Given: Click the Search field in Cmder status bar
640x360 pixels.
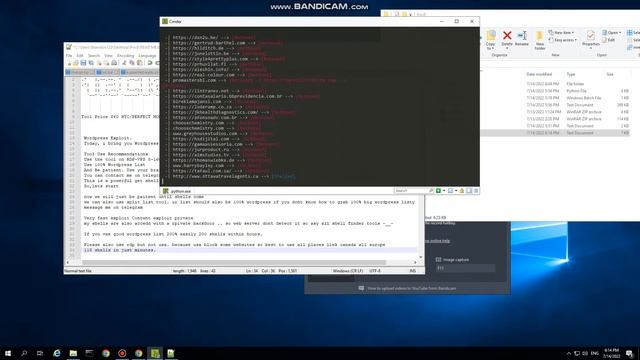Looking at the screenshot, I should [411, 191].
